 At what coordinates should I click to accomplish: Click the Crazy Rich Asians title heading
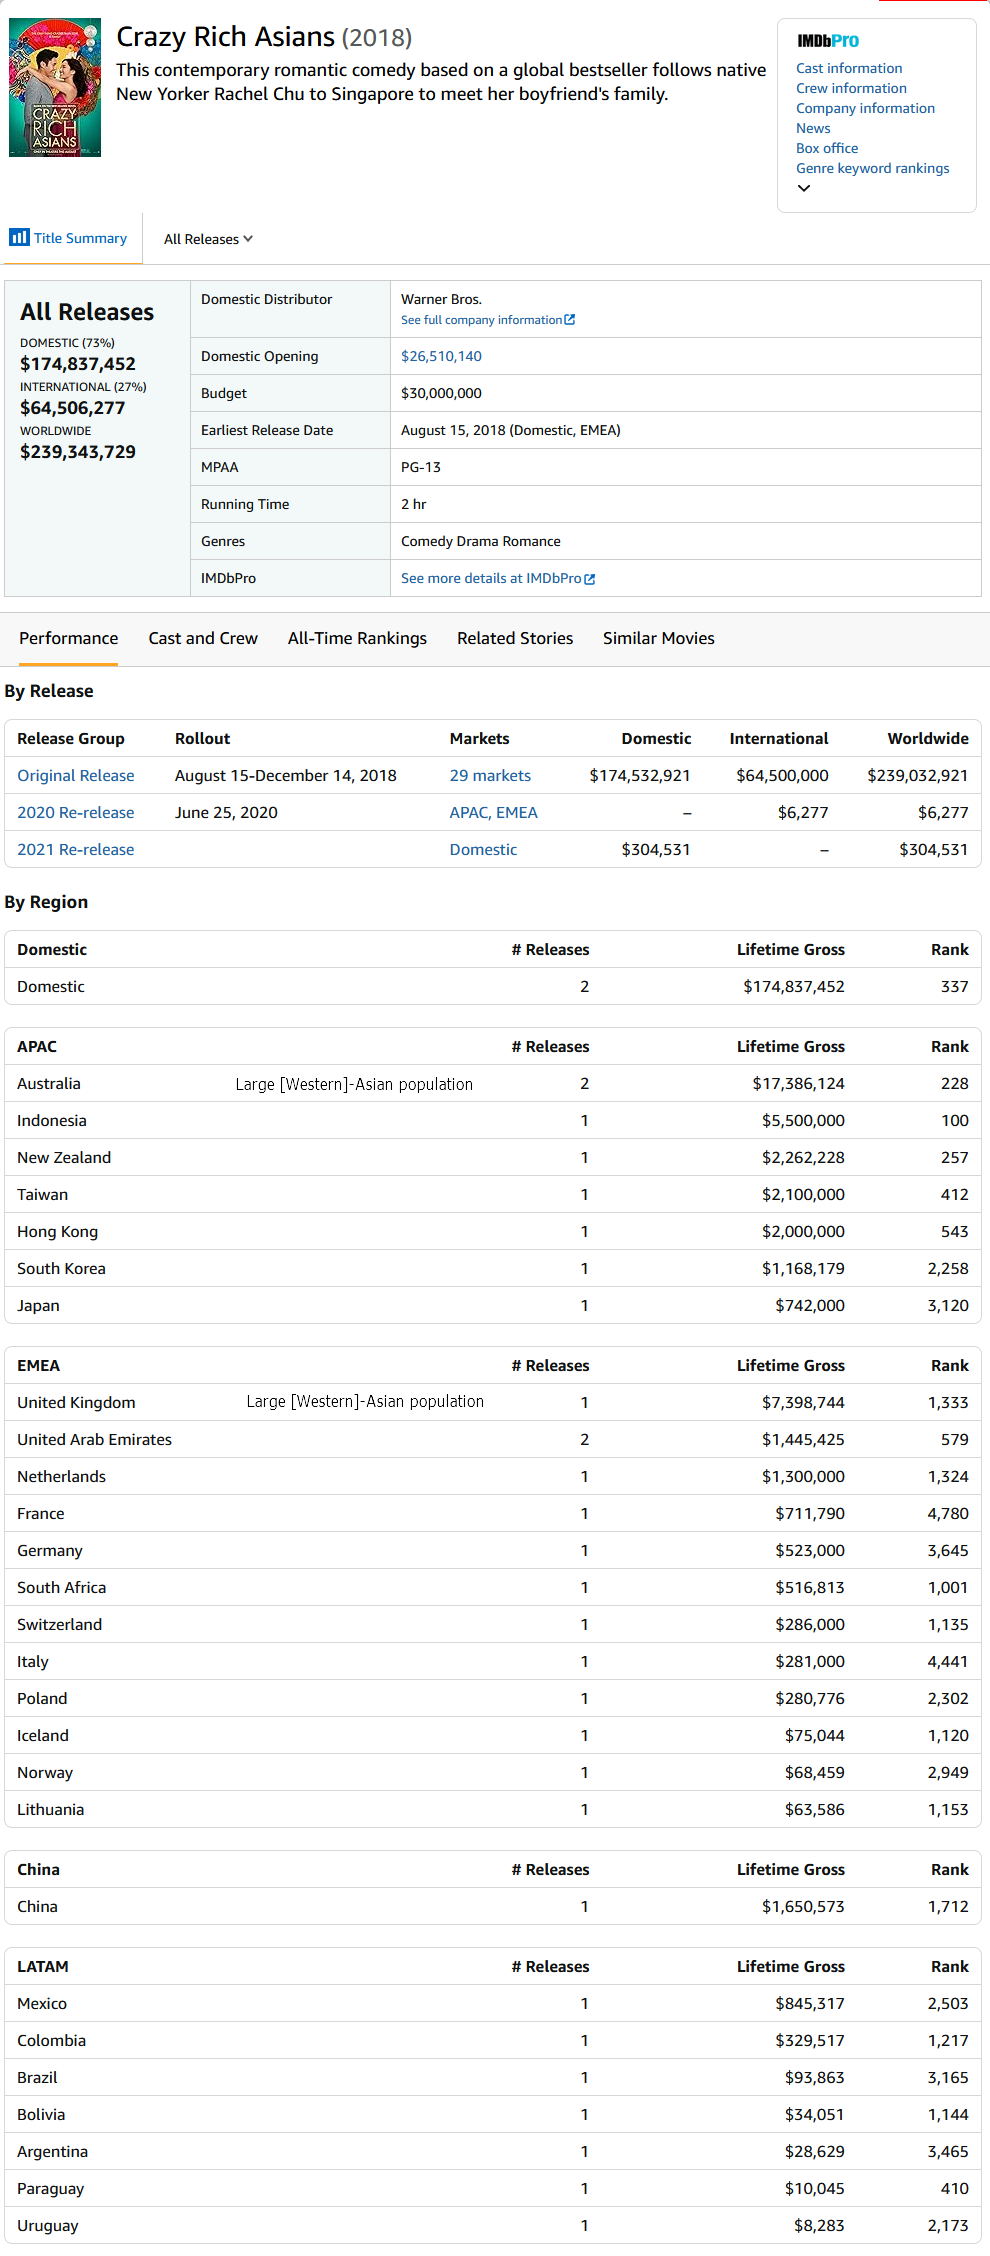(226, 37)
